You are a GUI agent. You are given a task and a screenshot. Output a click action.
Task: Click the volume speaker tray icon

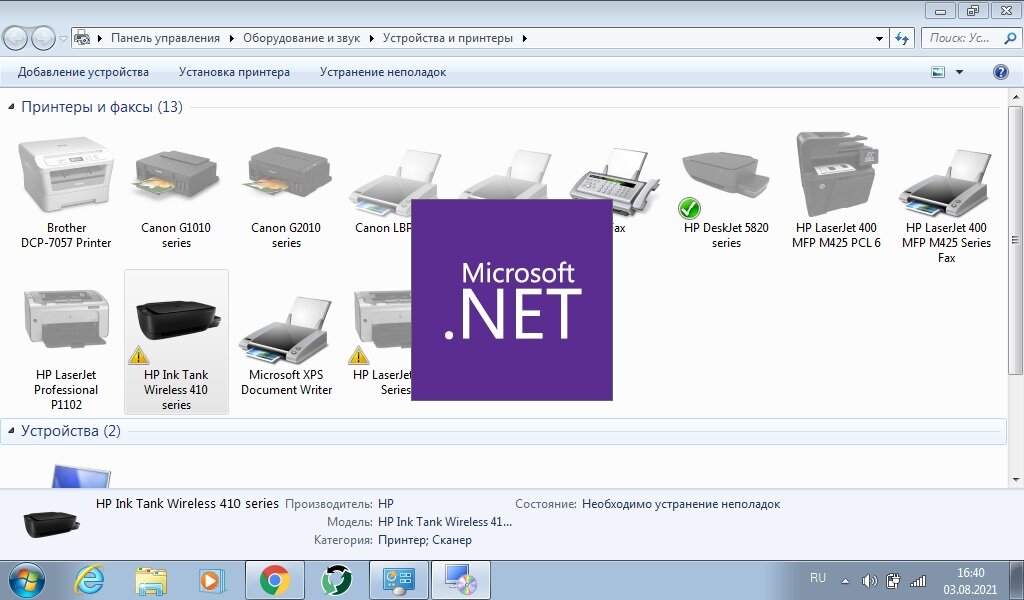(x=869, y=580)
